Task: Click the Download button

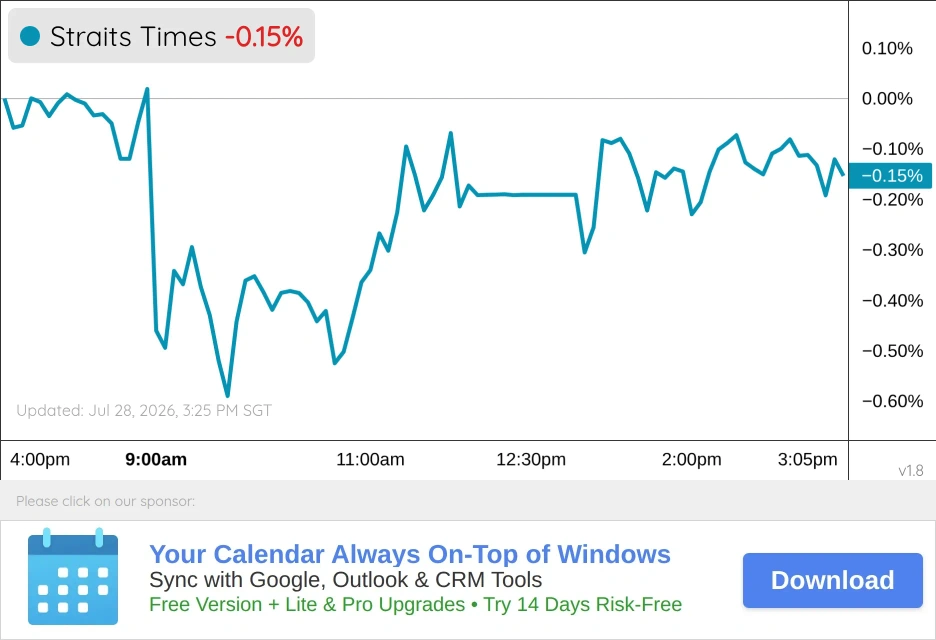Action: pos(832,580)
